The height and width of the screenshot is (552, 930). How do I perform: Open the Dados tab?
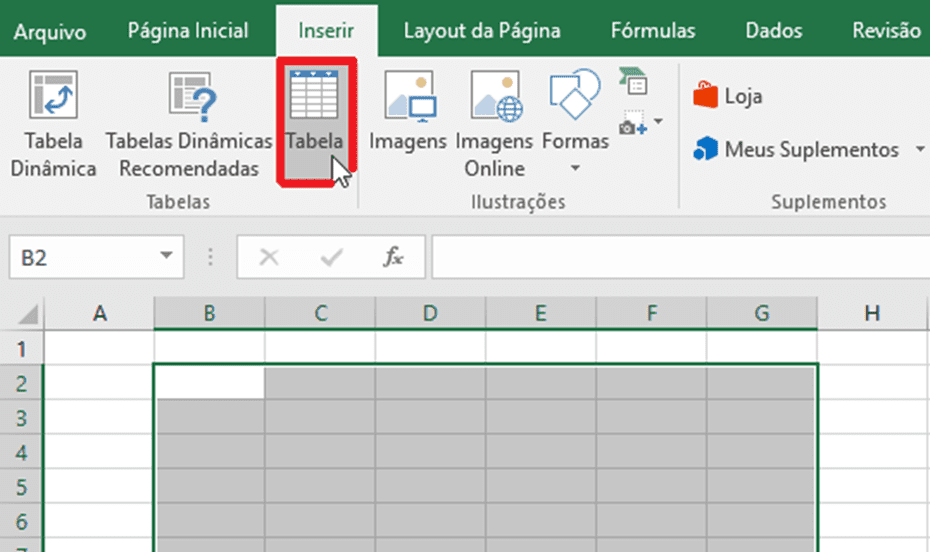[x=773, y=31]
